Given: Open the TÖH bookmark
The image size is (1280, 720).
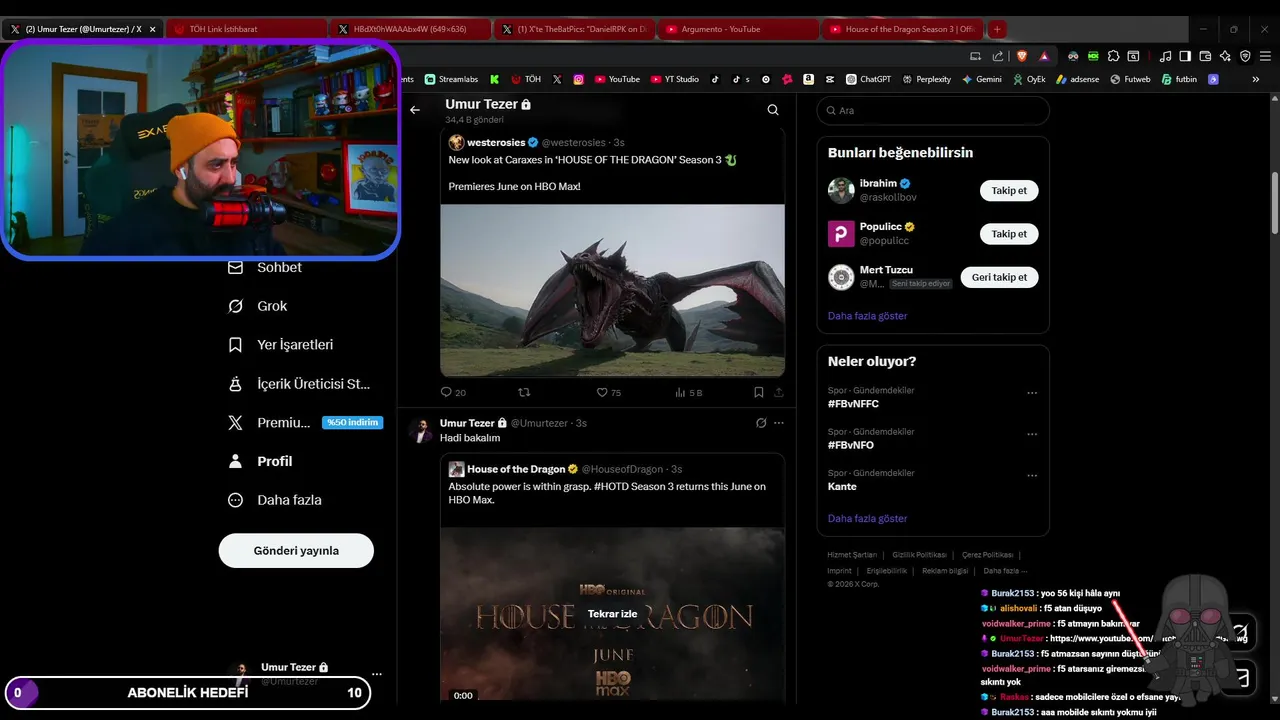Looking at the screenshot, I should [526, 79].
